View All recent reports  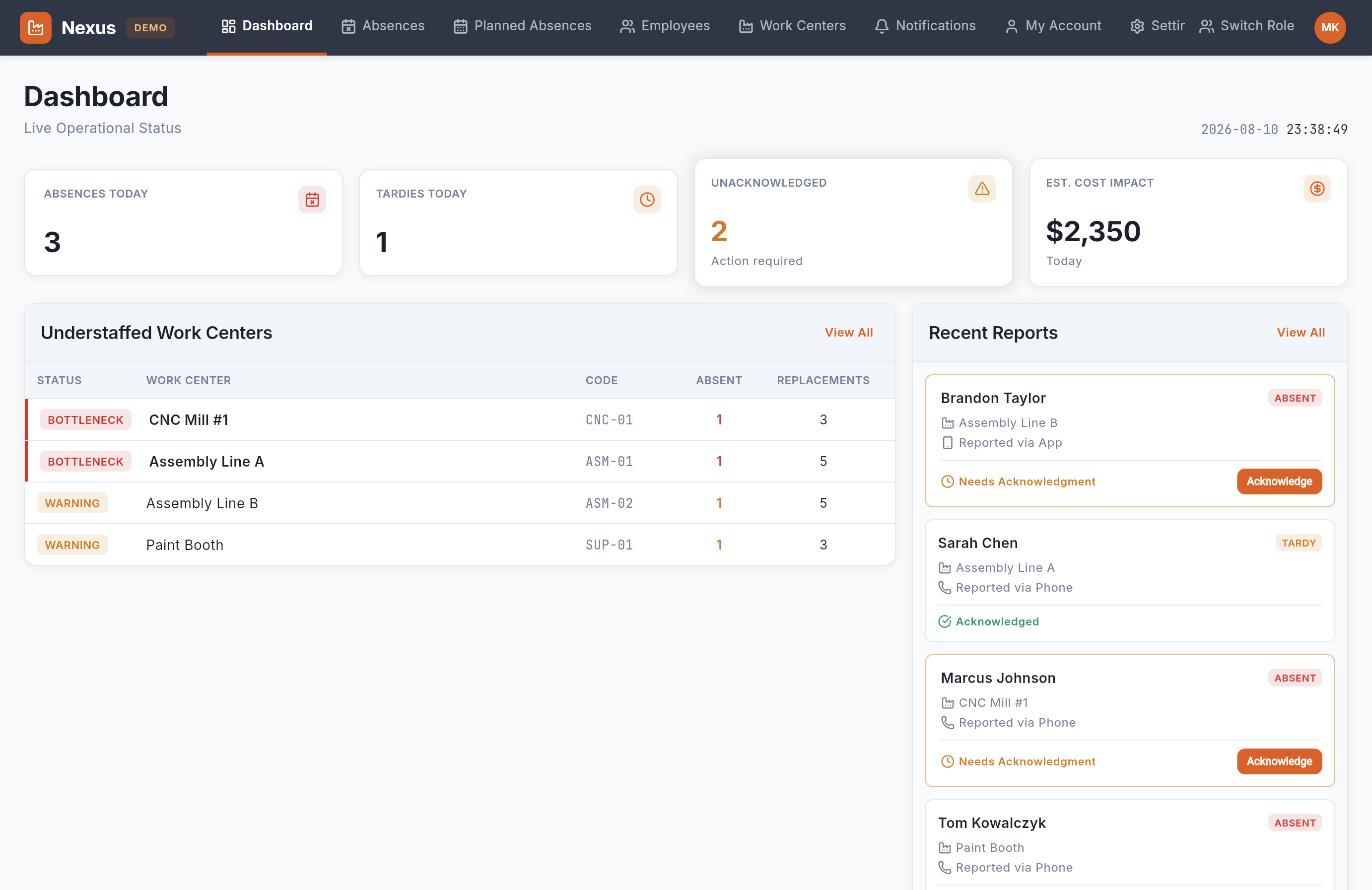tap(1301, 332)
